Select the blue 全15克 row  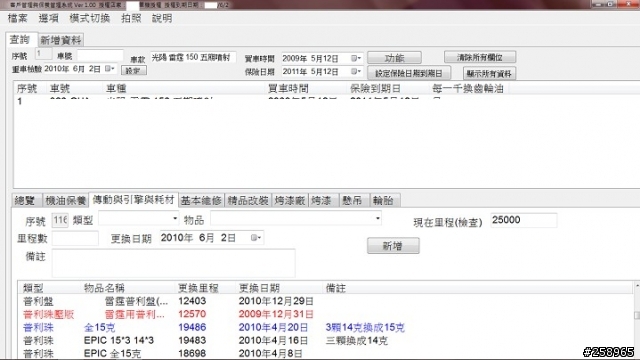pyautogui.click(x=326, y=327)
